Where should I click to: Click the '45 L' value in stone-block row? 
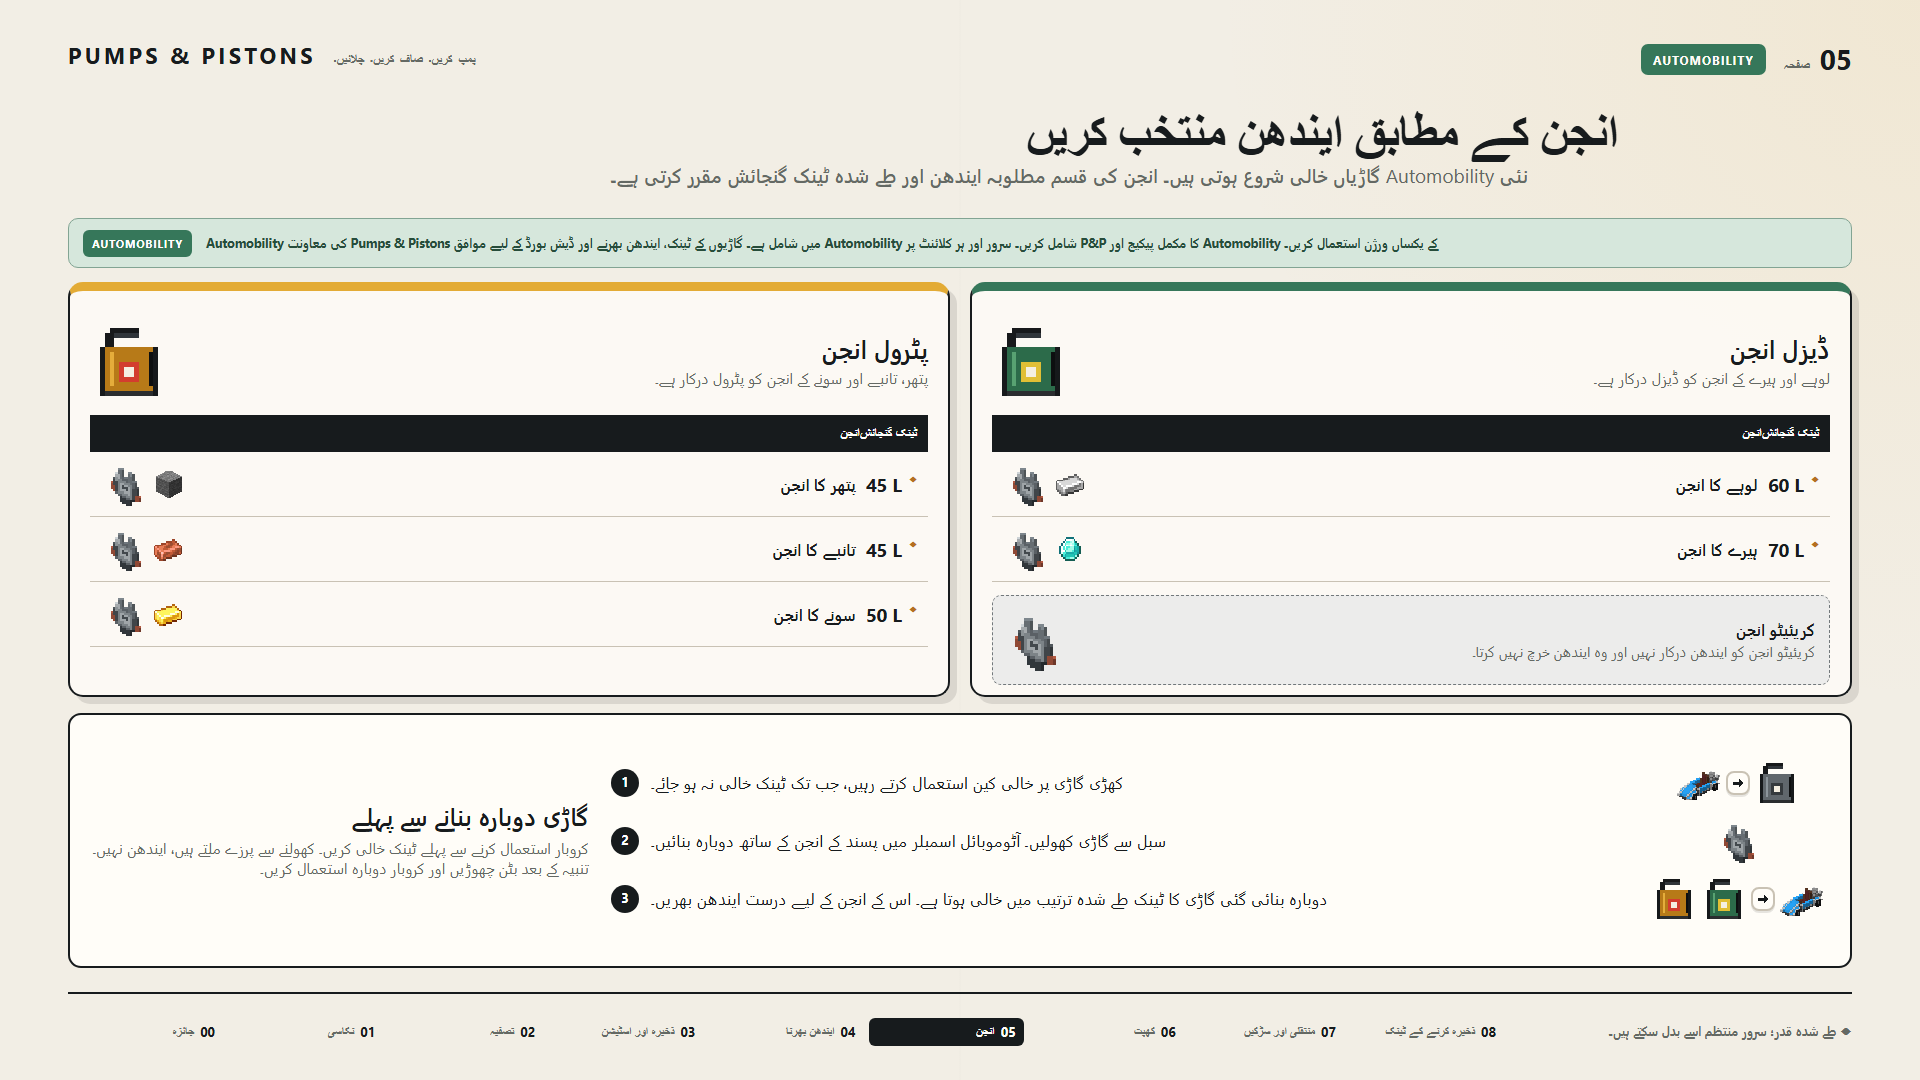(x=884, y=486)
